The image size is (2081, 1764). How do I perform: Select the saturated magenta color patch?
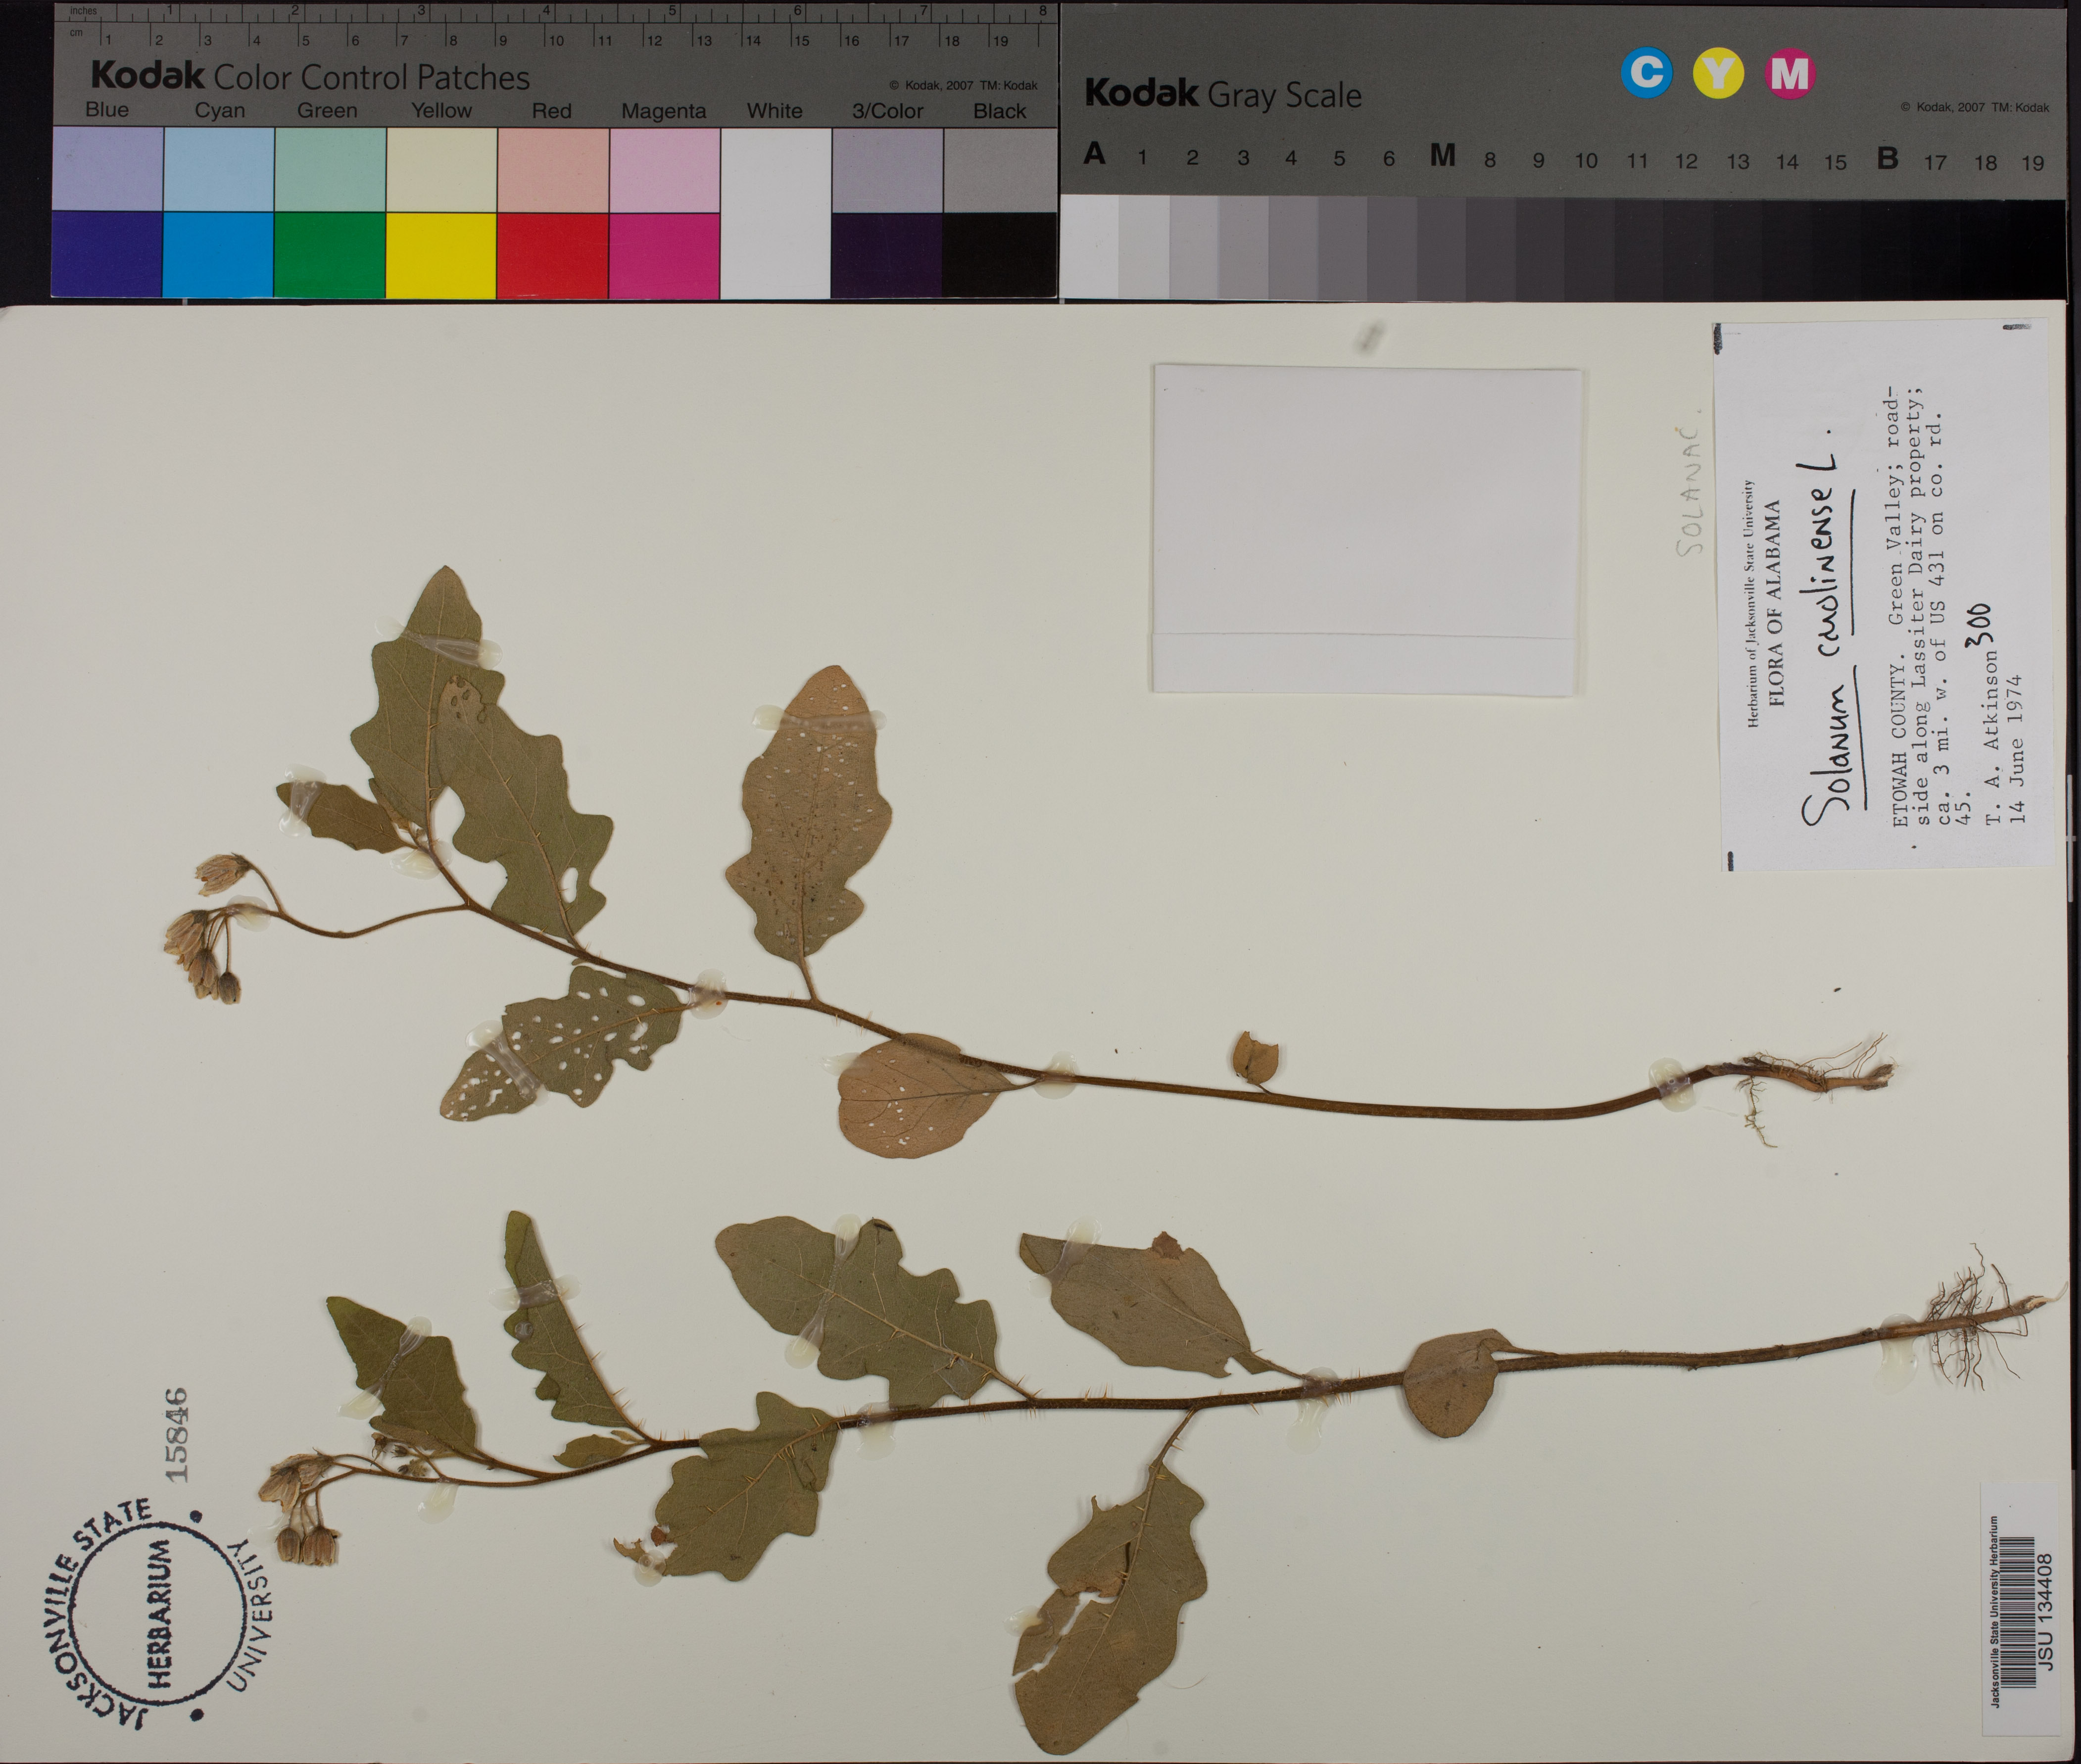(x=664, y=255)
